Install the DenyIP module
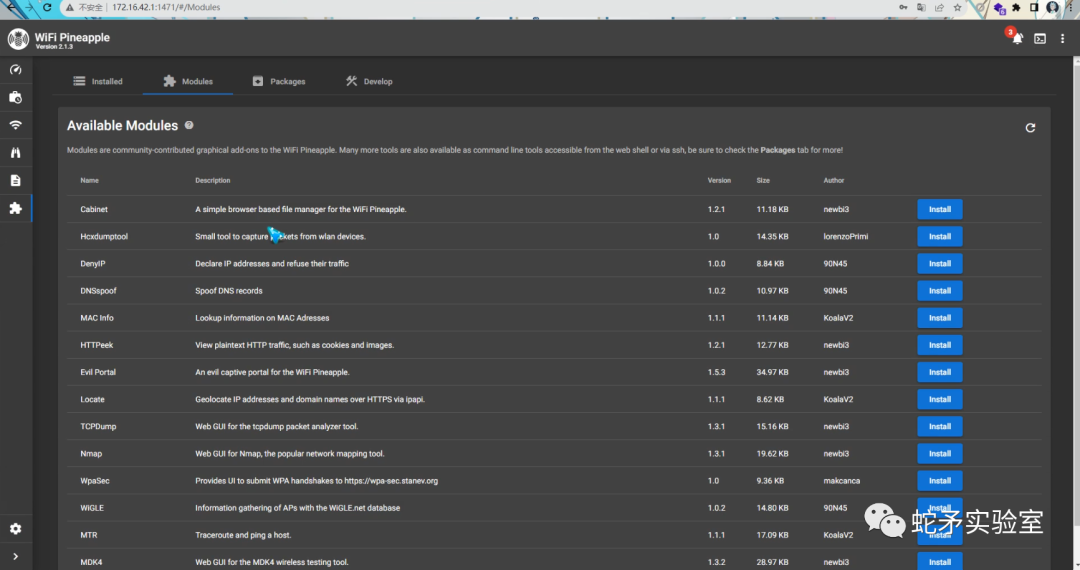Screen dimensions: 1080x570 pyautogui.click(x=939, y=264)
